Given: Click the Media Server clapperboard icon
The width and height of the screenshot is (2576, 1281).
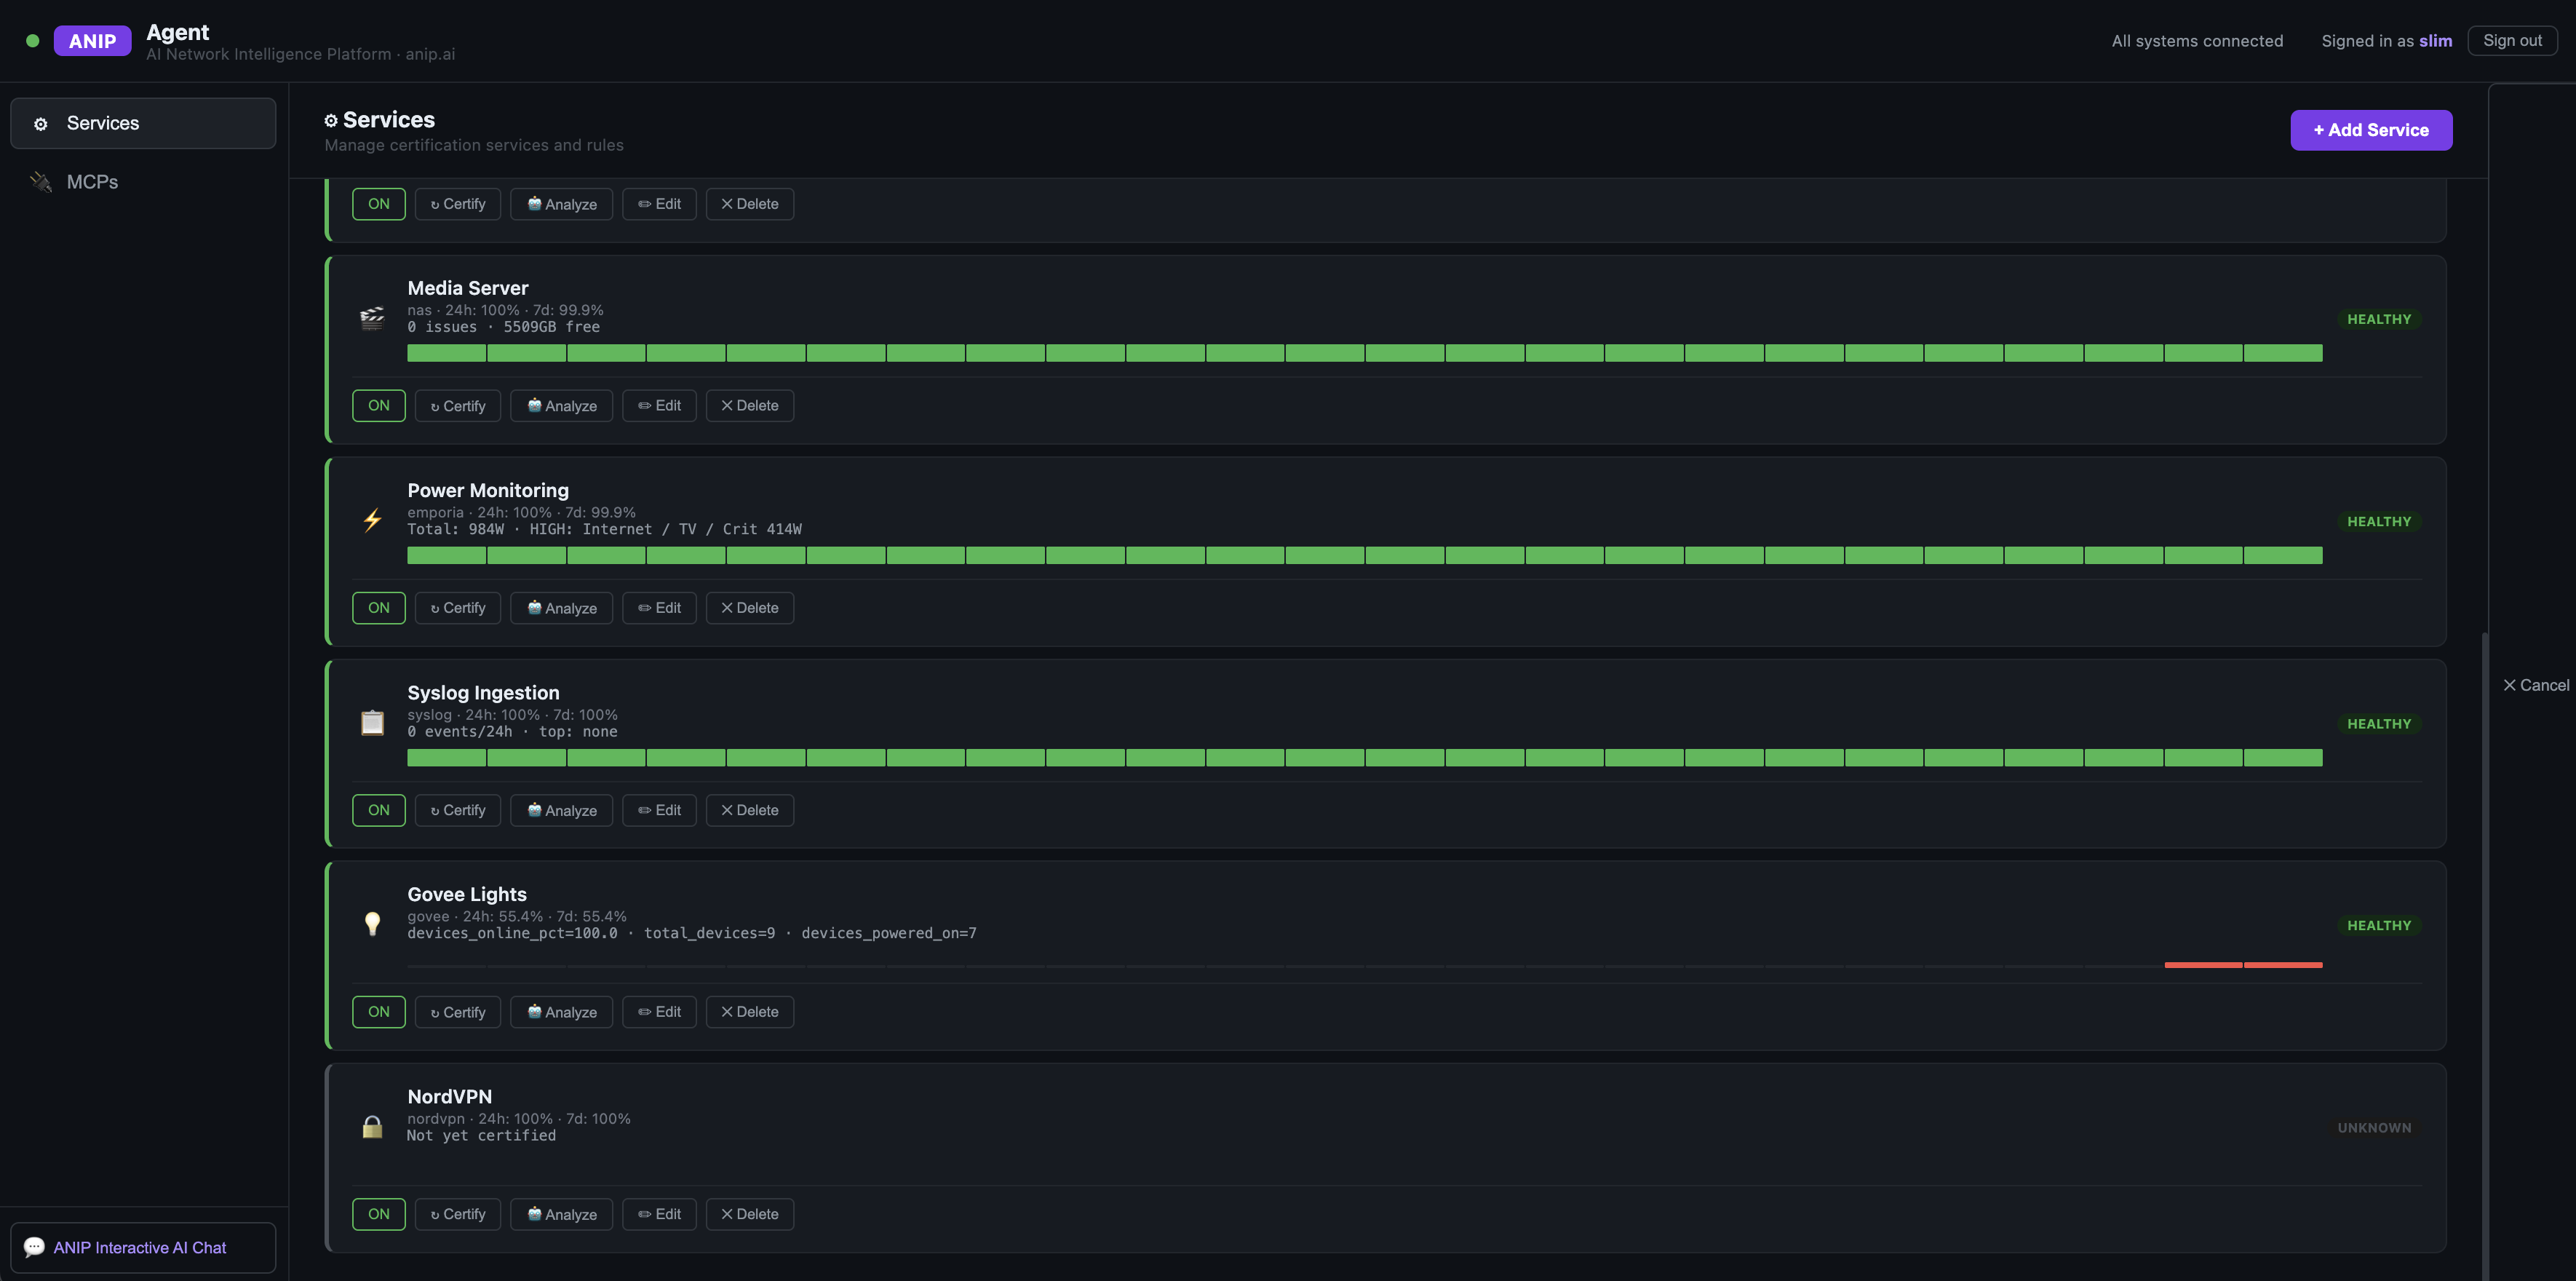Looking at the screenshot, I should pos(372,319).
